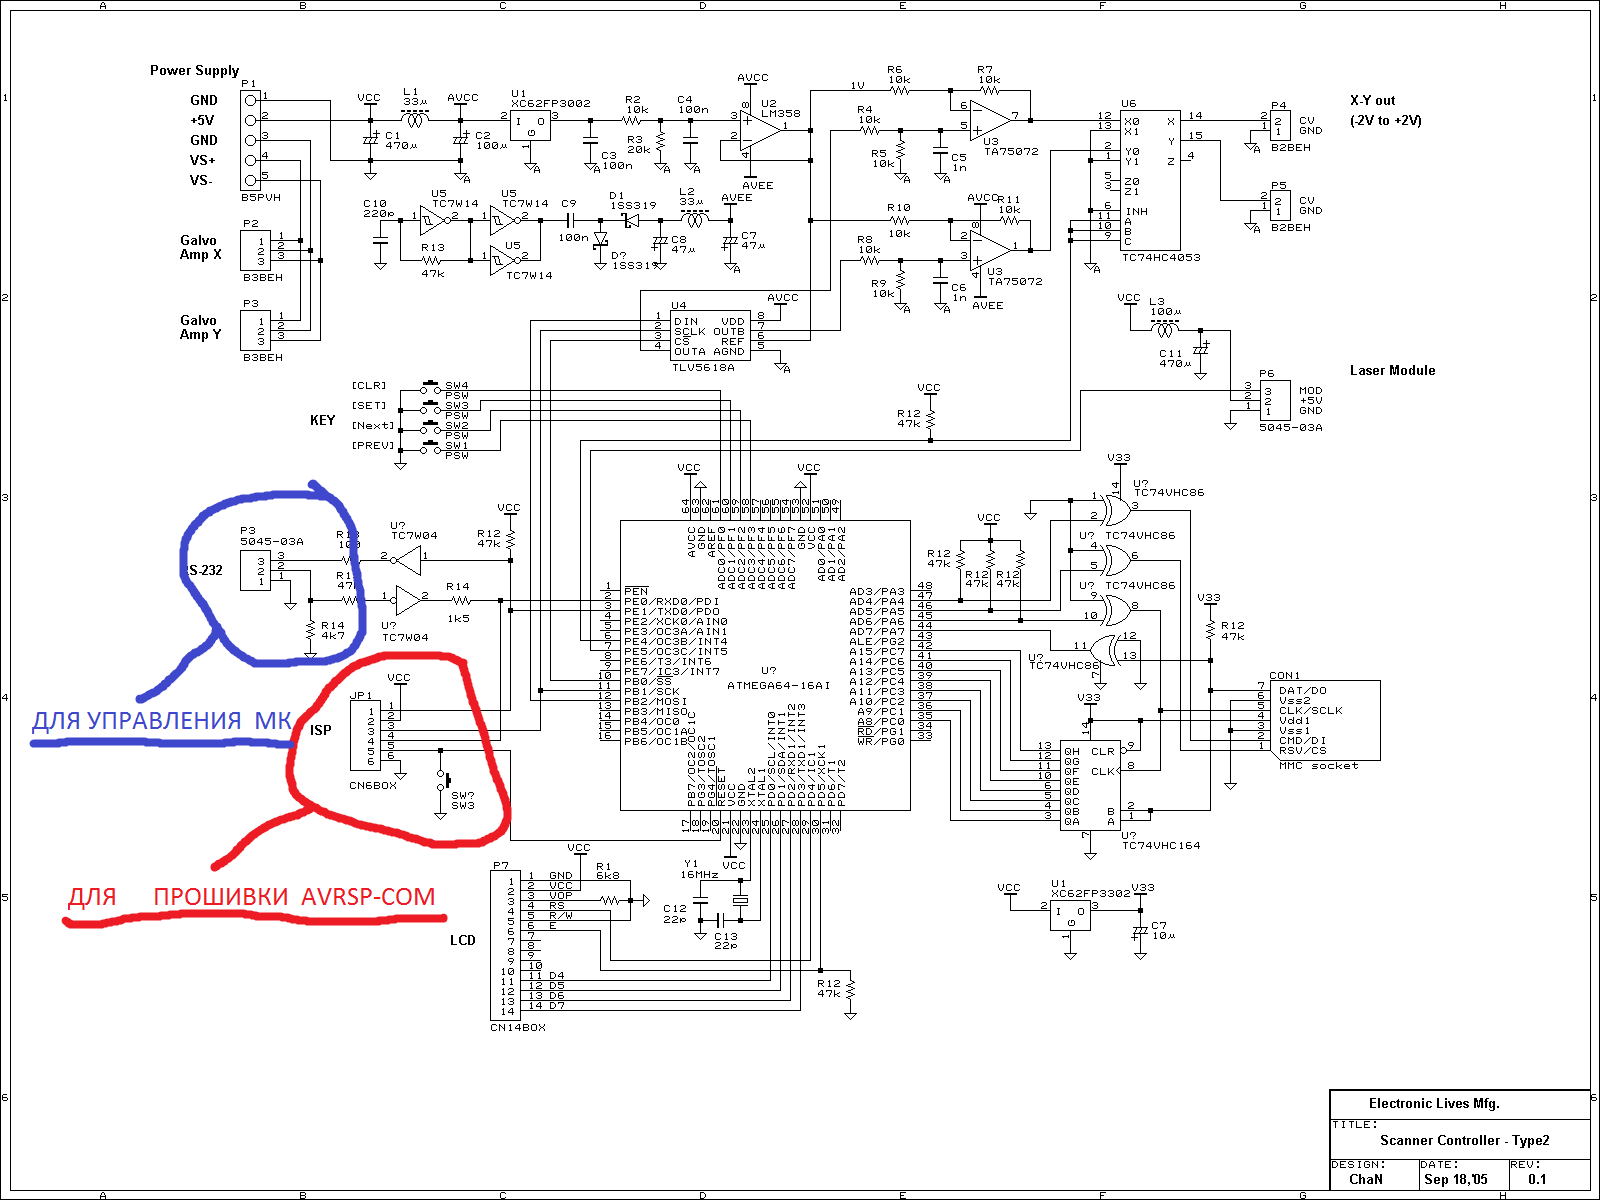The image size is (1600, 1200).
Task: Select the 'DESIGN:' field label
Action: pyautogui.click(x=1358, y=1164)
